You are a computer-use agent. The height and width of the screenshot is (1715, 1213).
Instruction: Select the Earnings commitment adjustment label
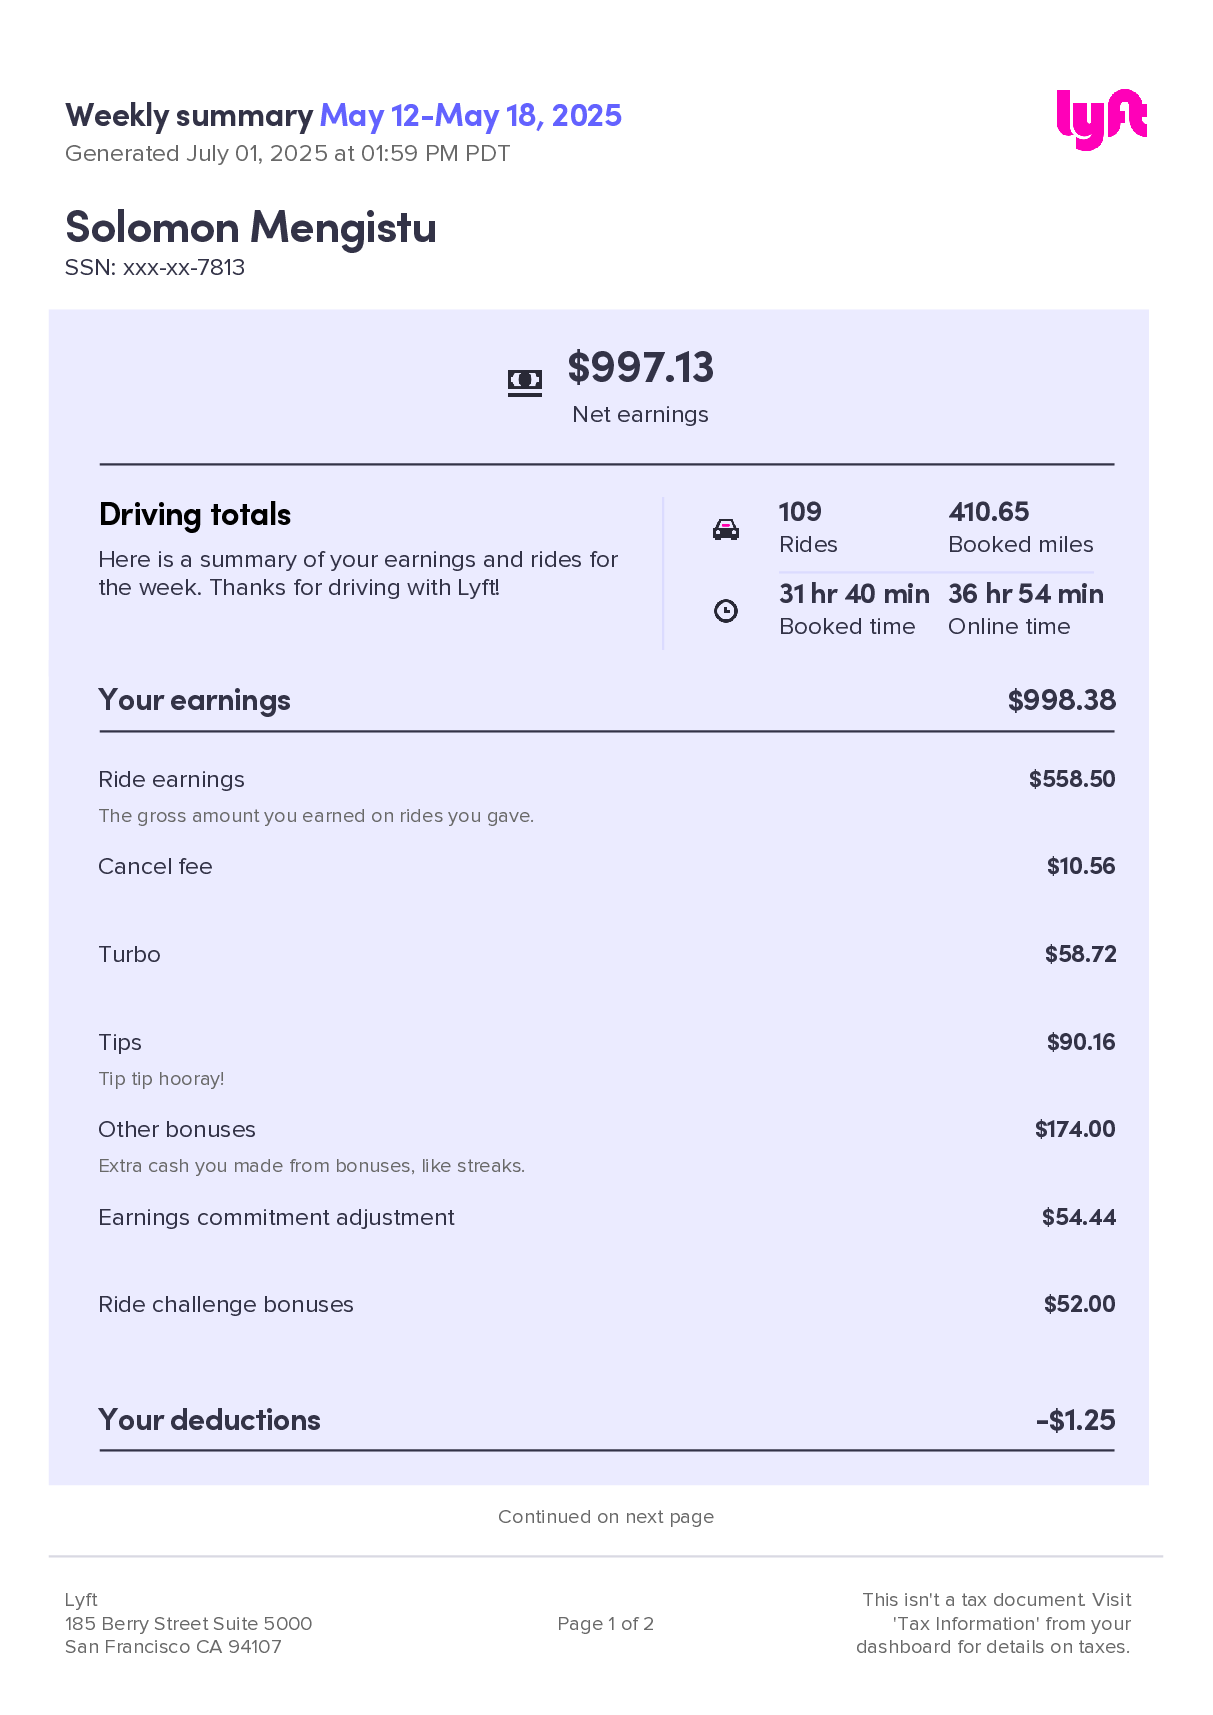point(276,1218)
